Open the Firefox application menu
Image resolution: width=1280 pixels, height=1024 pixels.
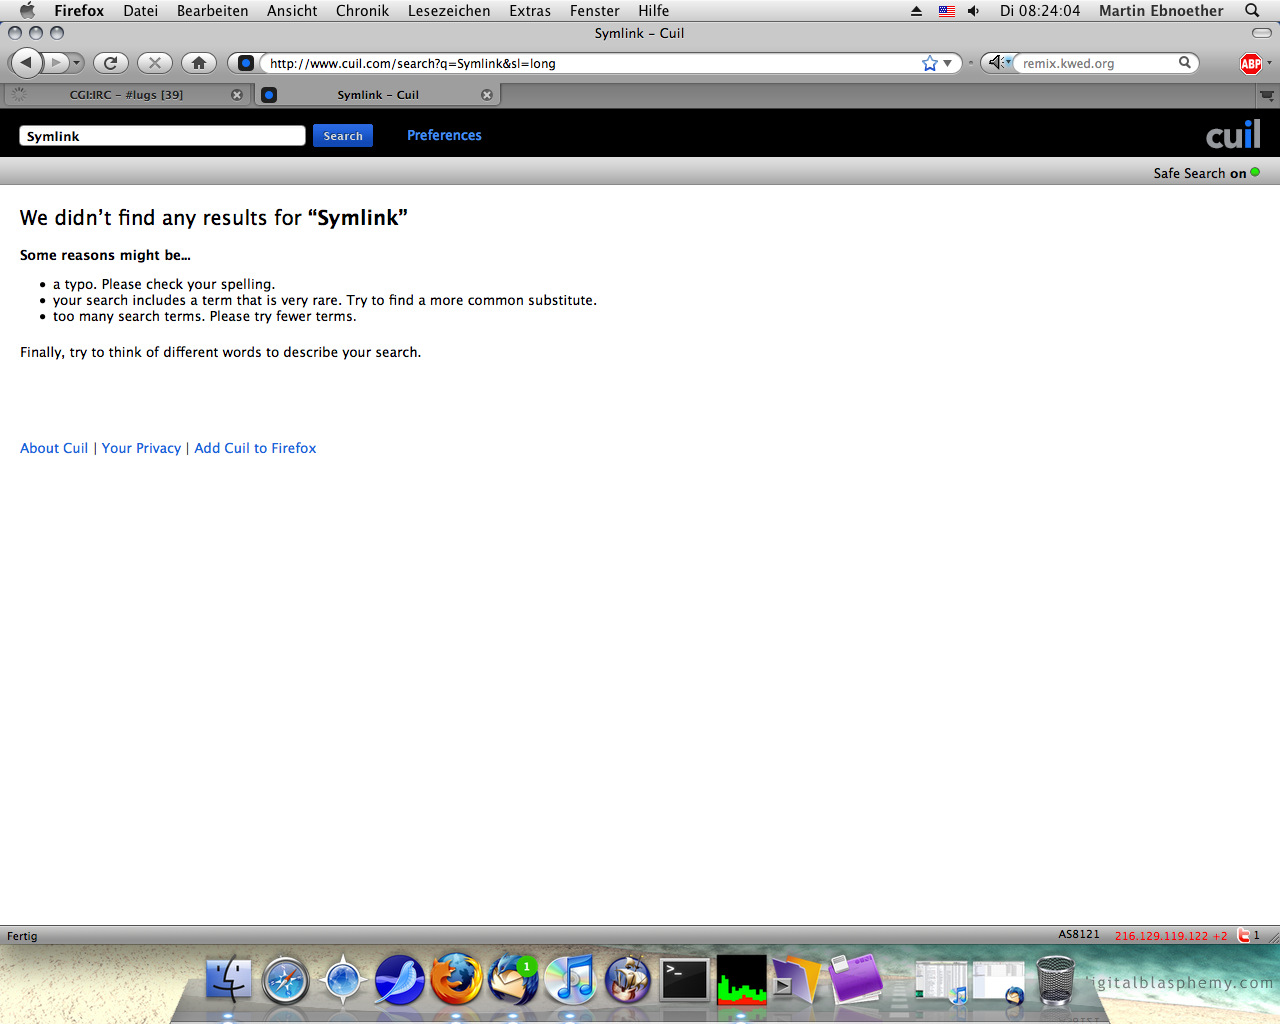pos(79,10)
